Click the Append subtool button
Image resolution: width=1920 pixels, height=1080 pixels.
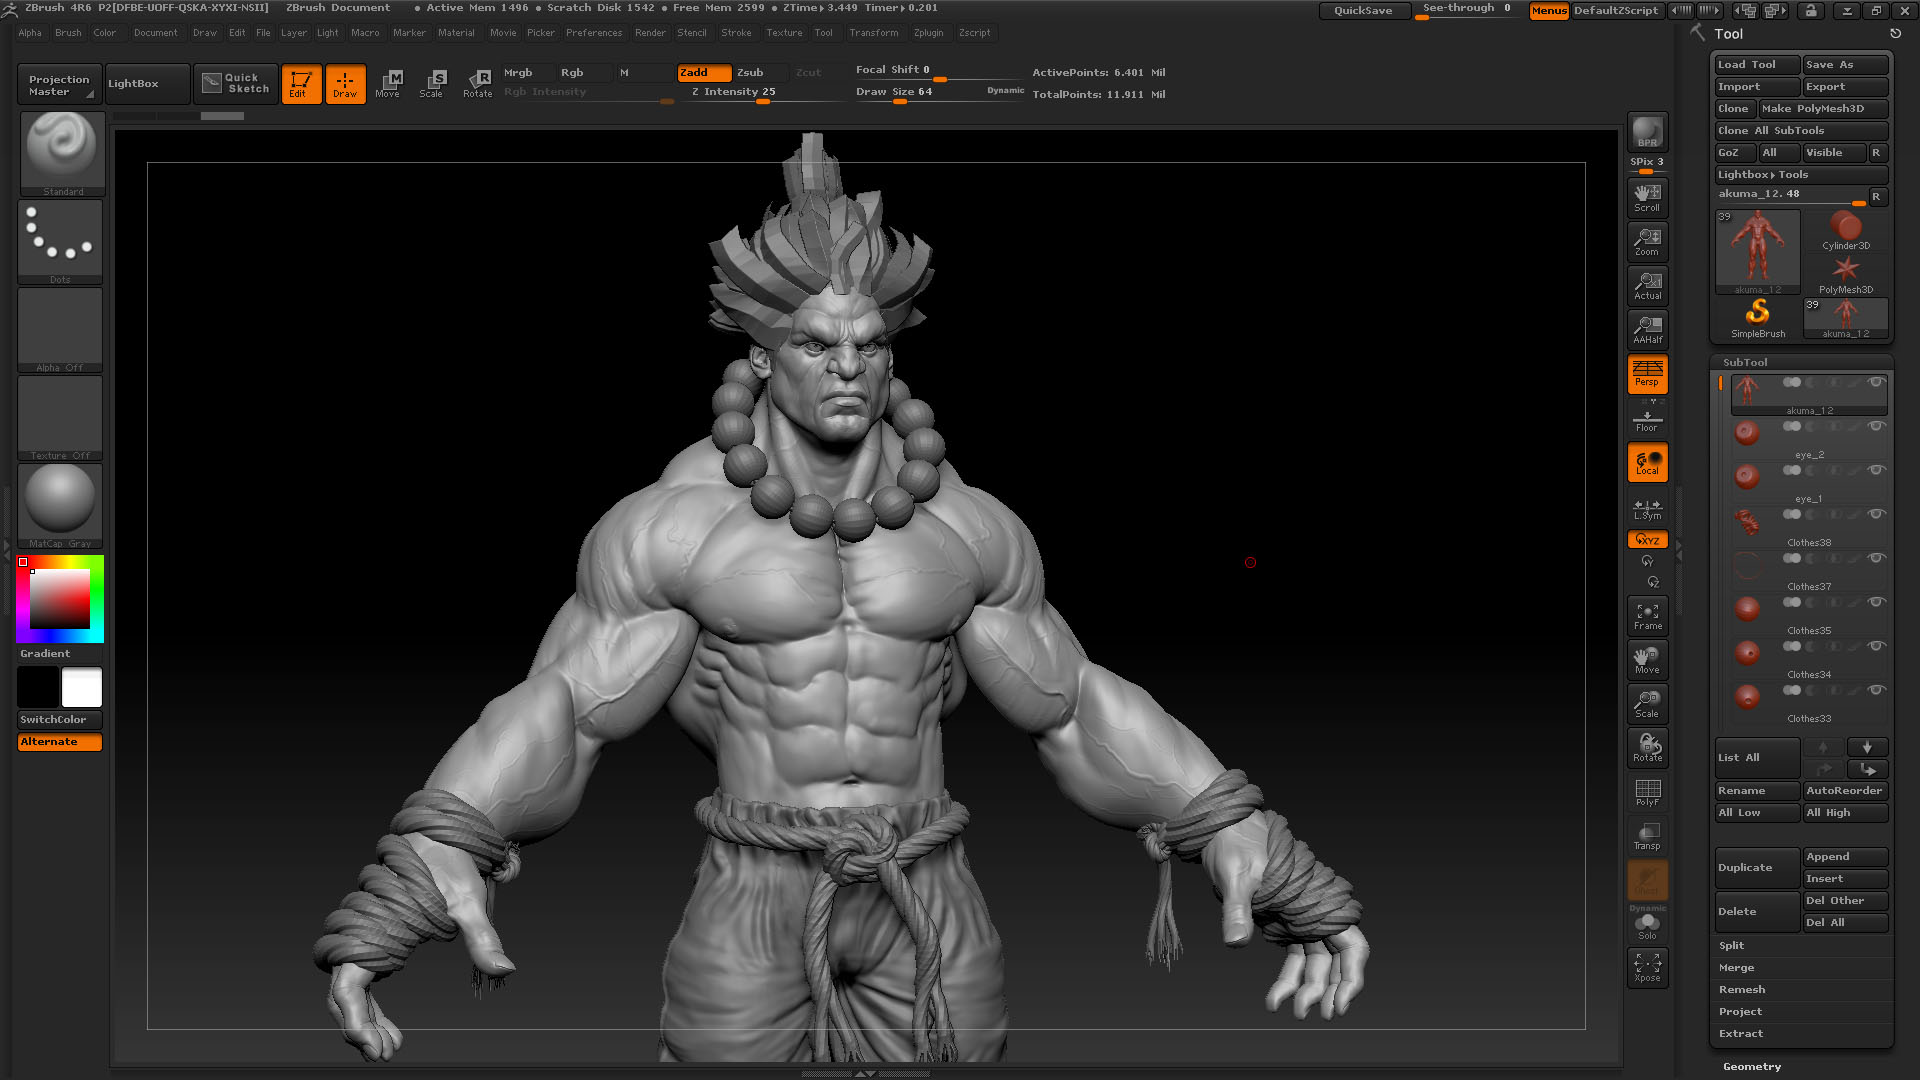pos(1846,857)
